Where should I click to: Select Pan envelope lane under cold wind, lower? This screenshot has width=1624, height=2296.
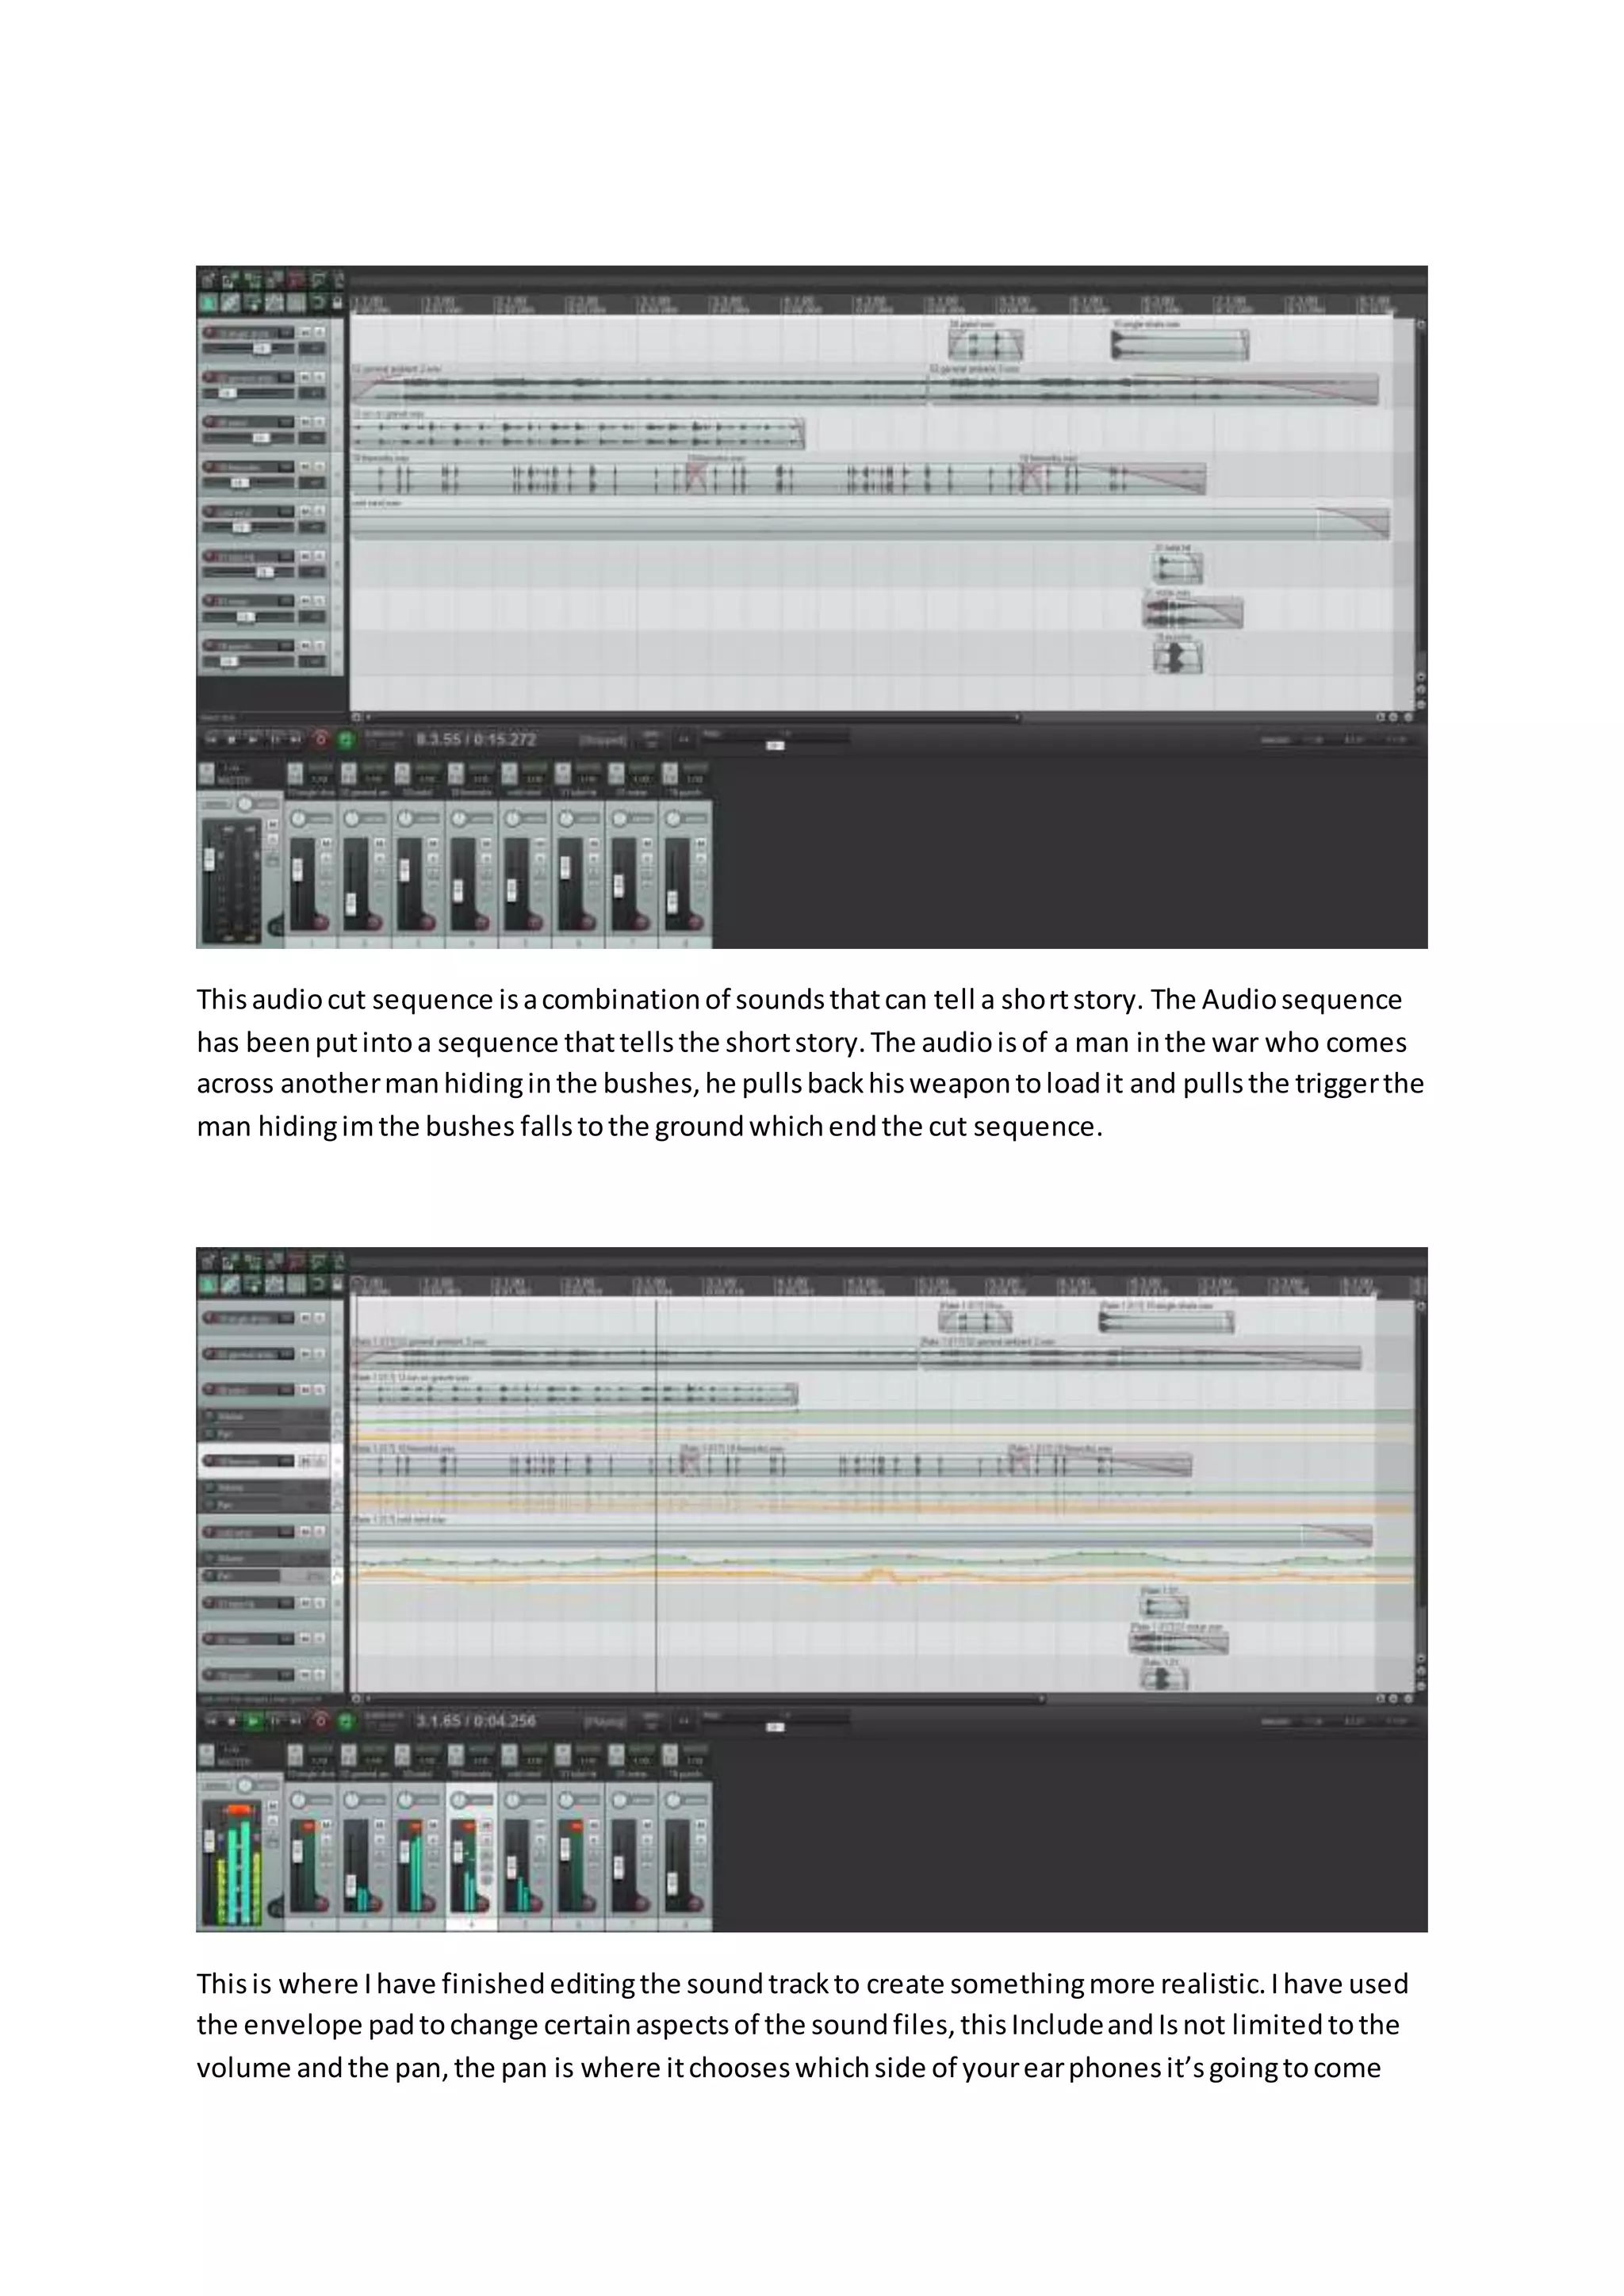265,1576
